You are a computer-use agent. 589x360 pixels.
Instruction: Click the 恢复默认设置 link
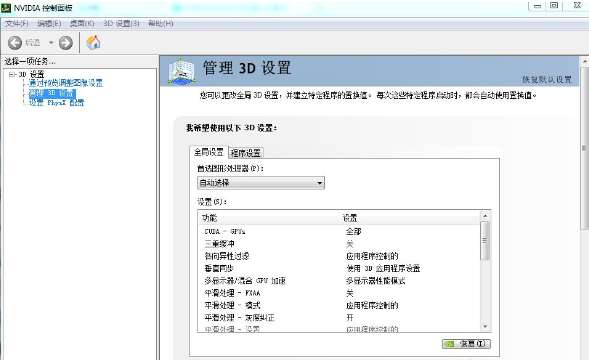tap(547, 79)
